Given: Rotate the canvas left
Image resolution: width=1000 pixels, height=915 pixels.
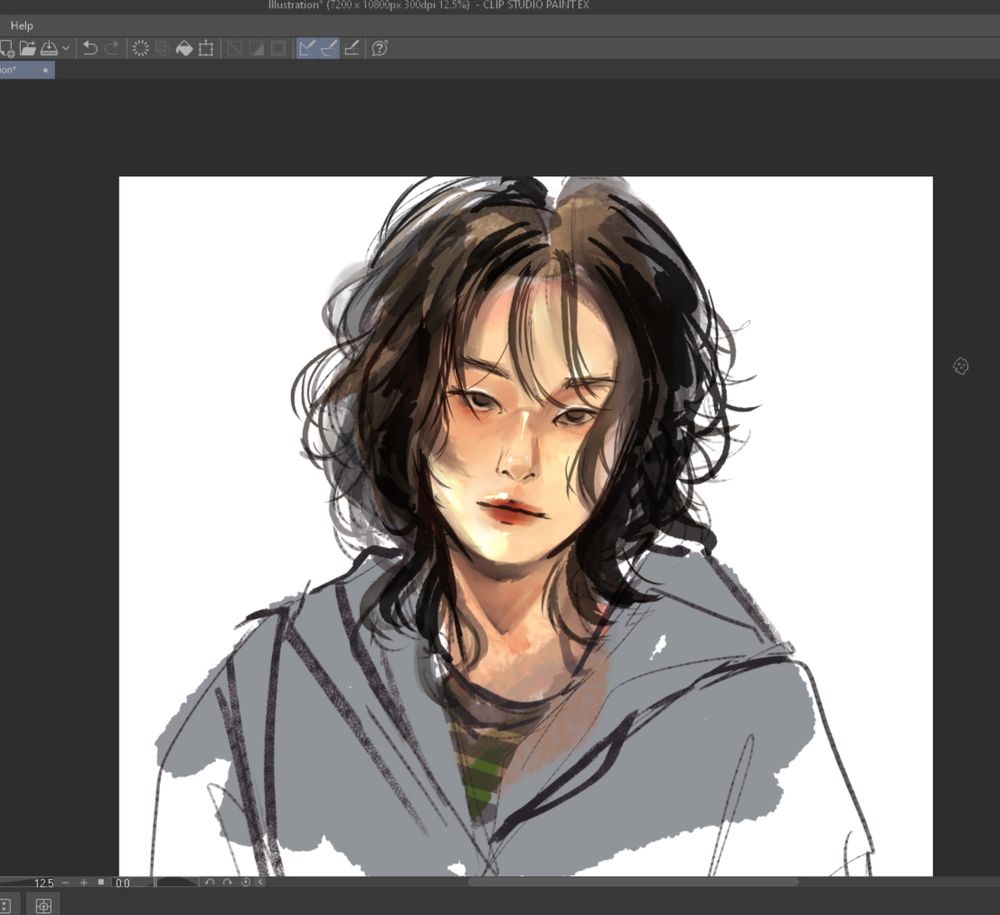Looking at the screenshot, I should (x=210, y=882).
